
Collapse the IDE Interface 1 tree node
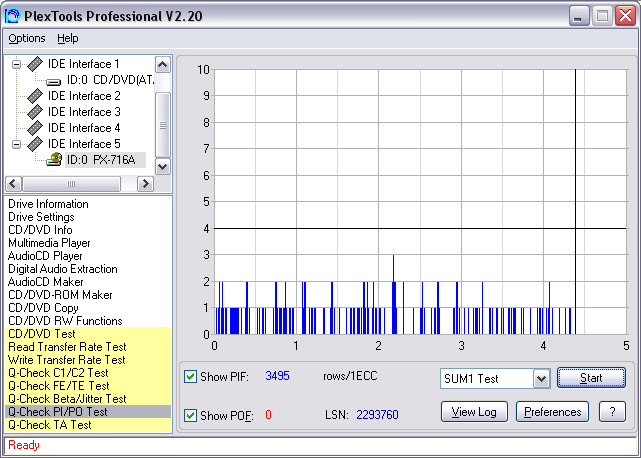pyautogui.click(x=16, y=64)
